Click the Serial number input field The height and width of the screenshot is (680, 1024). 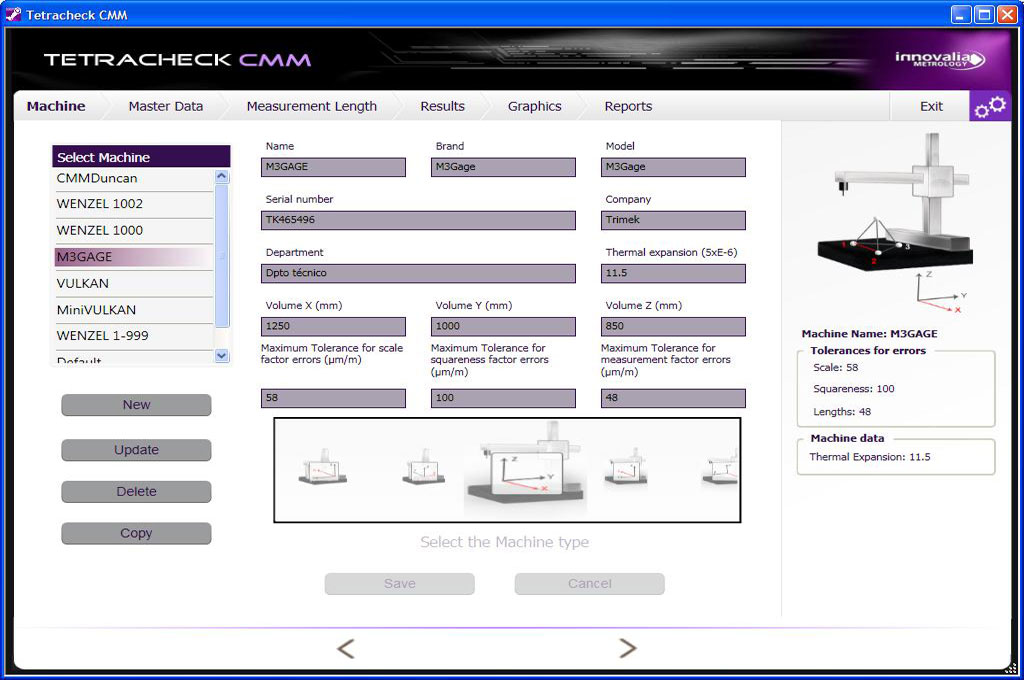click(418, 220)
